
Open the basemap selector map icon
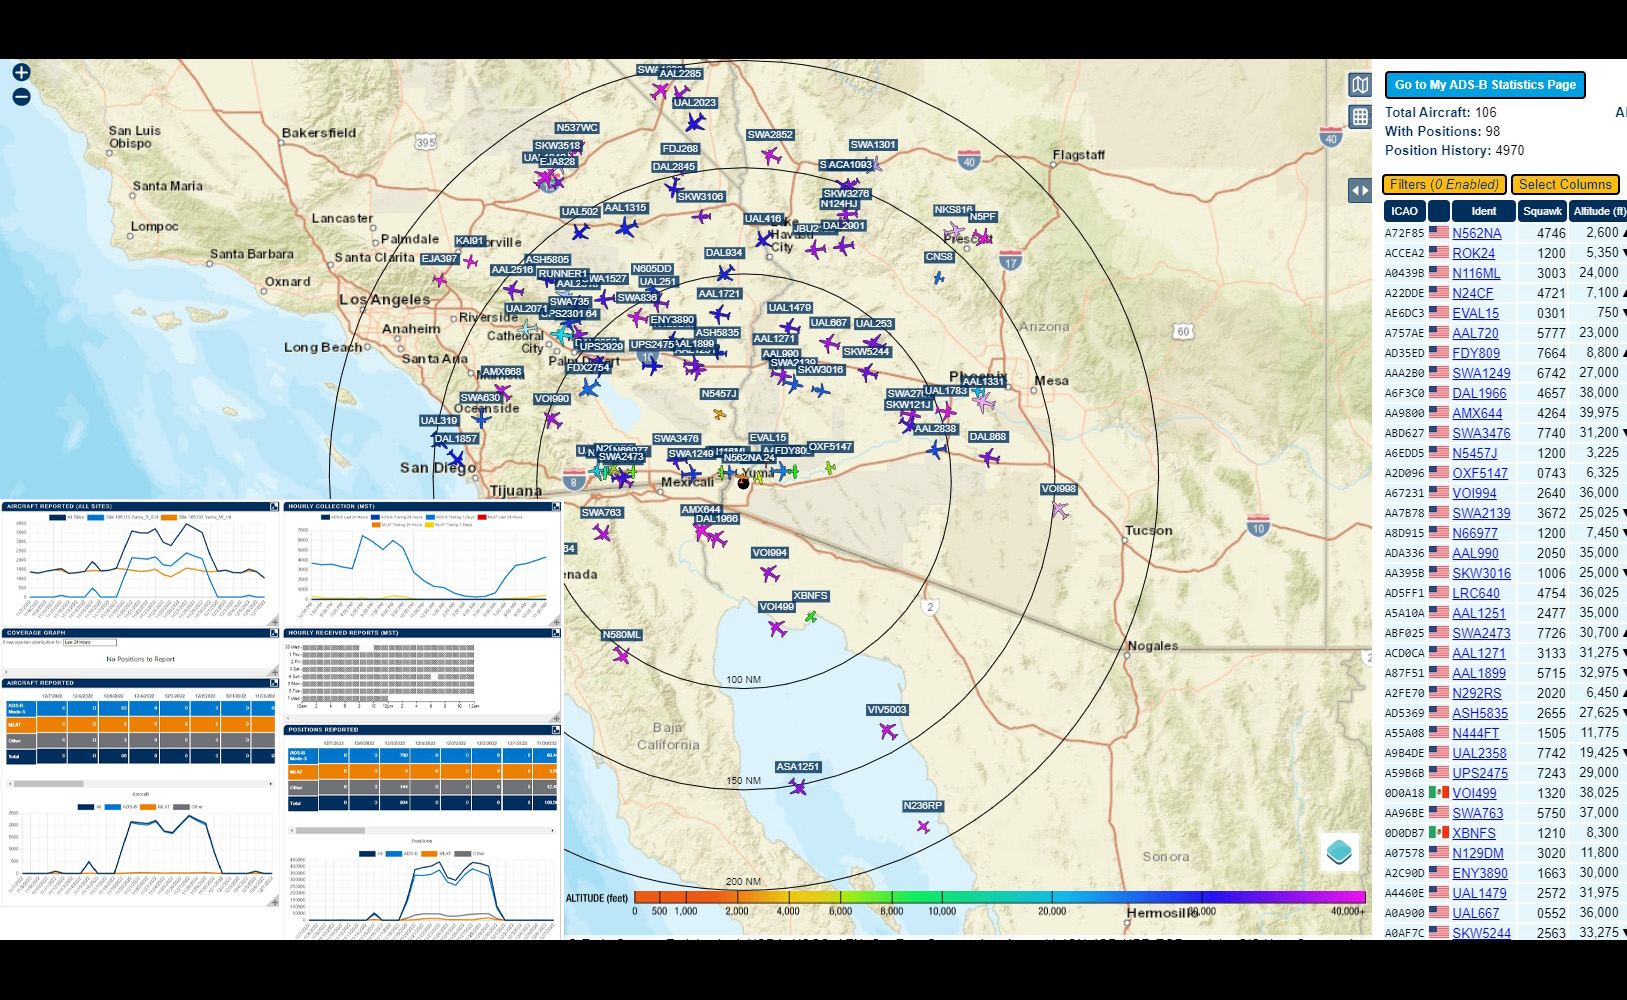[1360, 85]
